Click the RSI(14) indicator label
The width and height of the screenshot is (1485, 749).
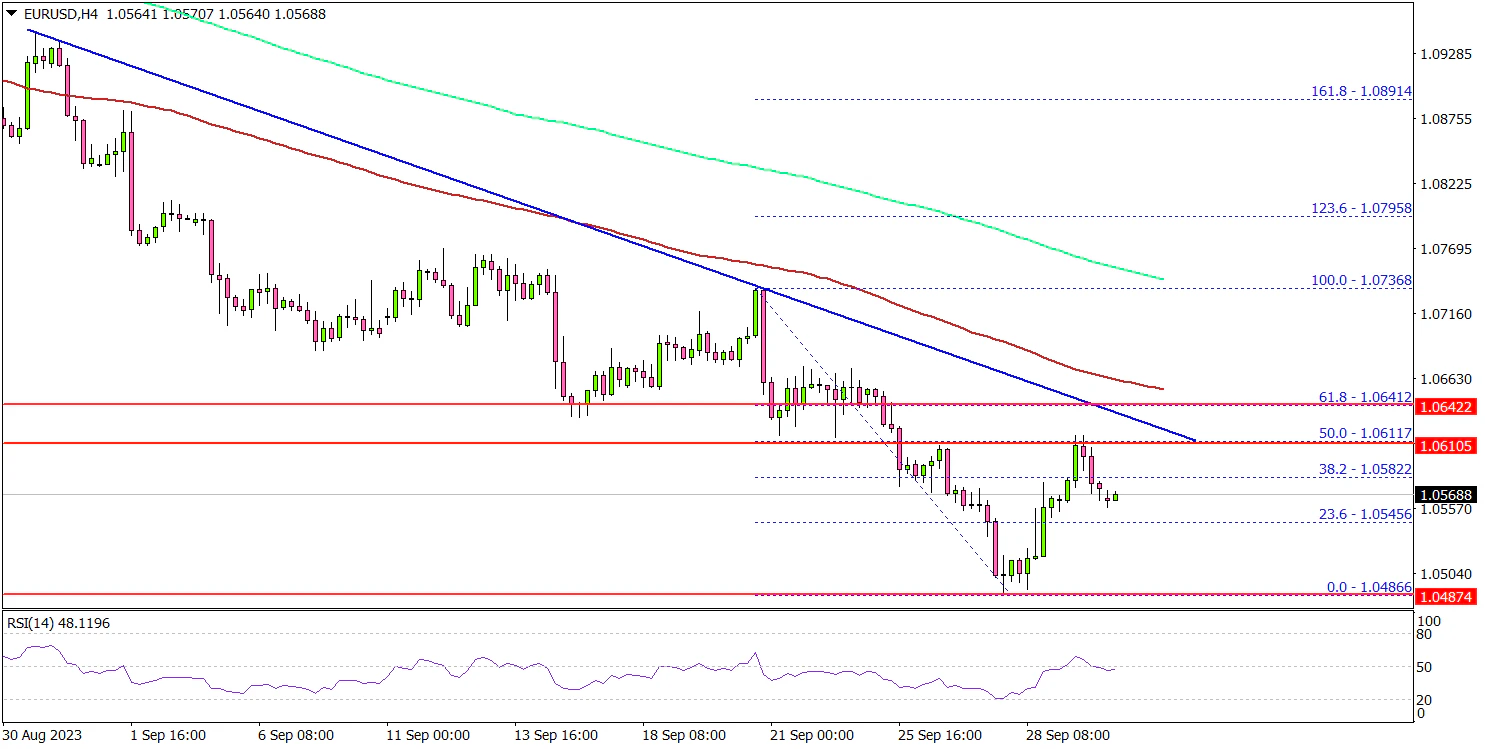(58, 623)
